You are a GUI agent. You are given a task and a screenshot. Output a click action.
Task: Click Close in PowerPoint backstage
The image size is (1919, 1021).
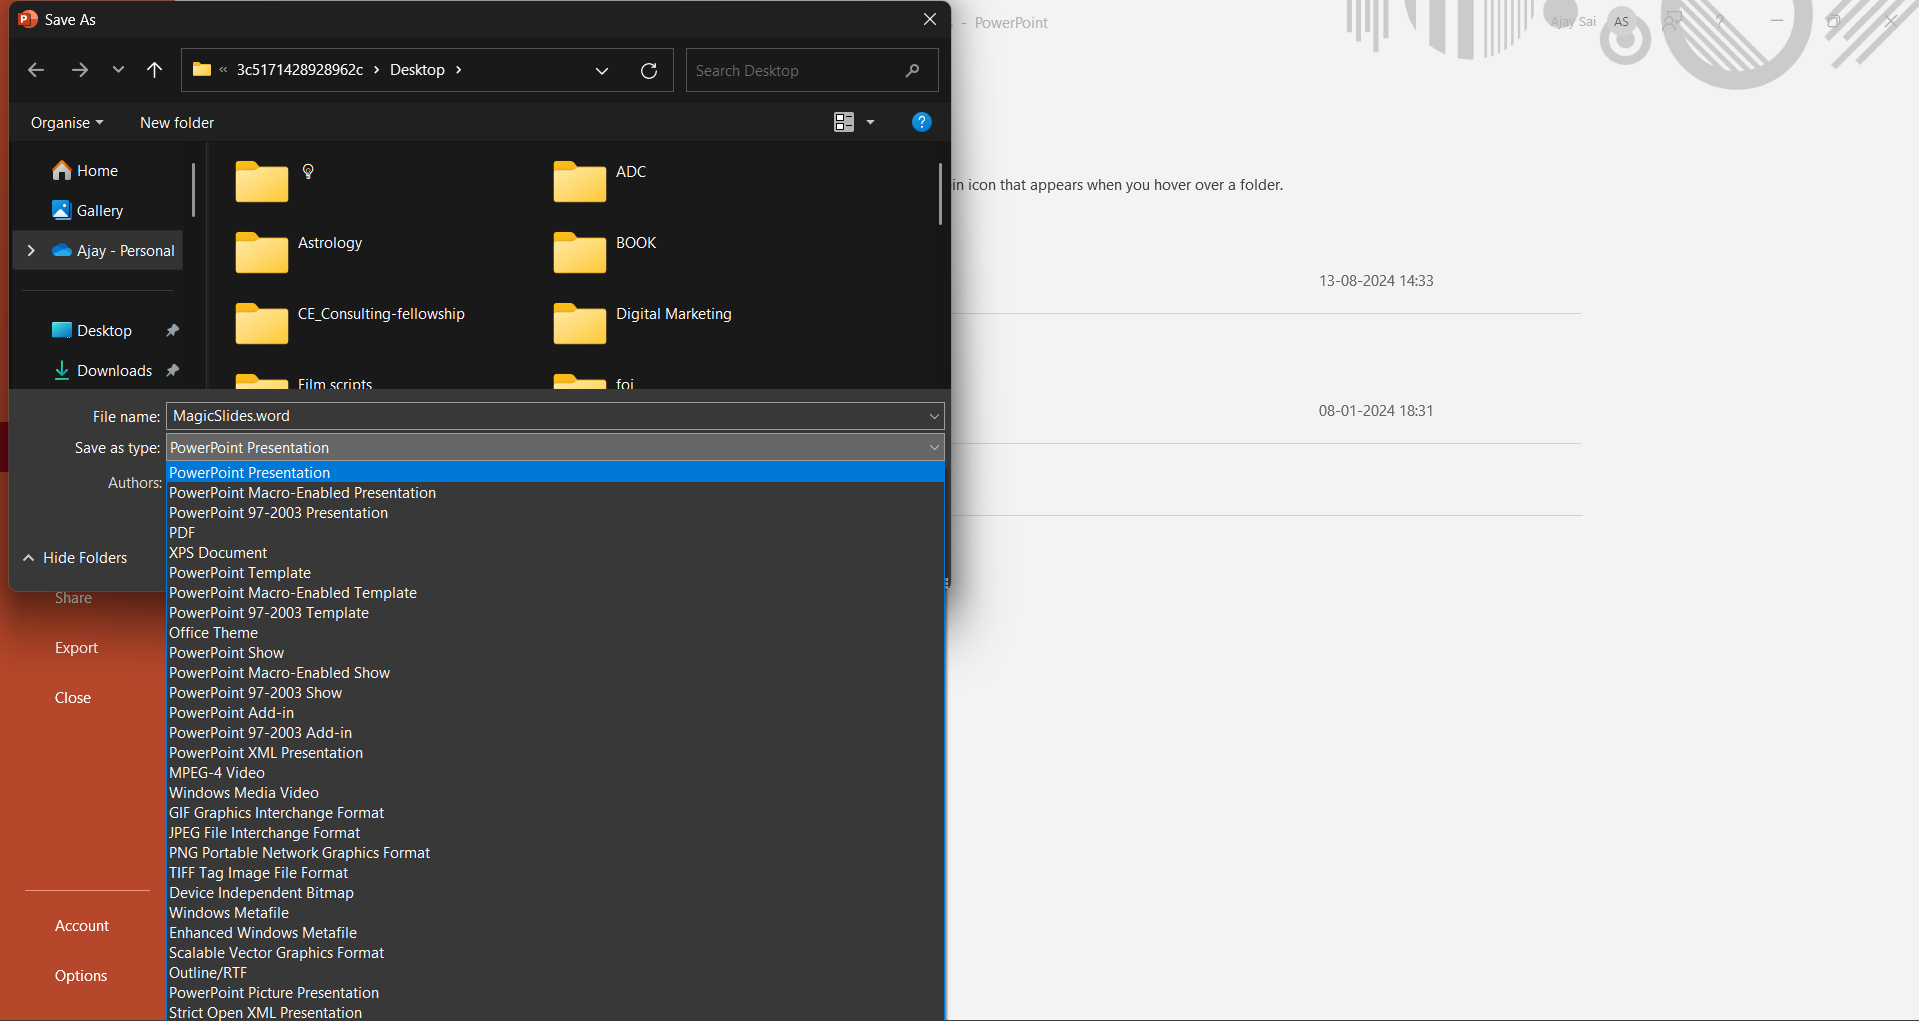(x=73, y=698)
